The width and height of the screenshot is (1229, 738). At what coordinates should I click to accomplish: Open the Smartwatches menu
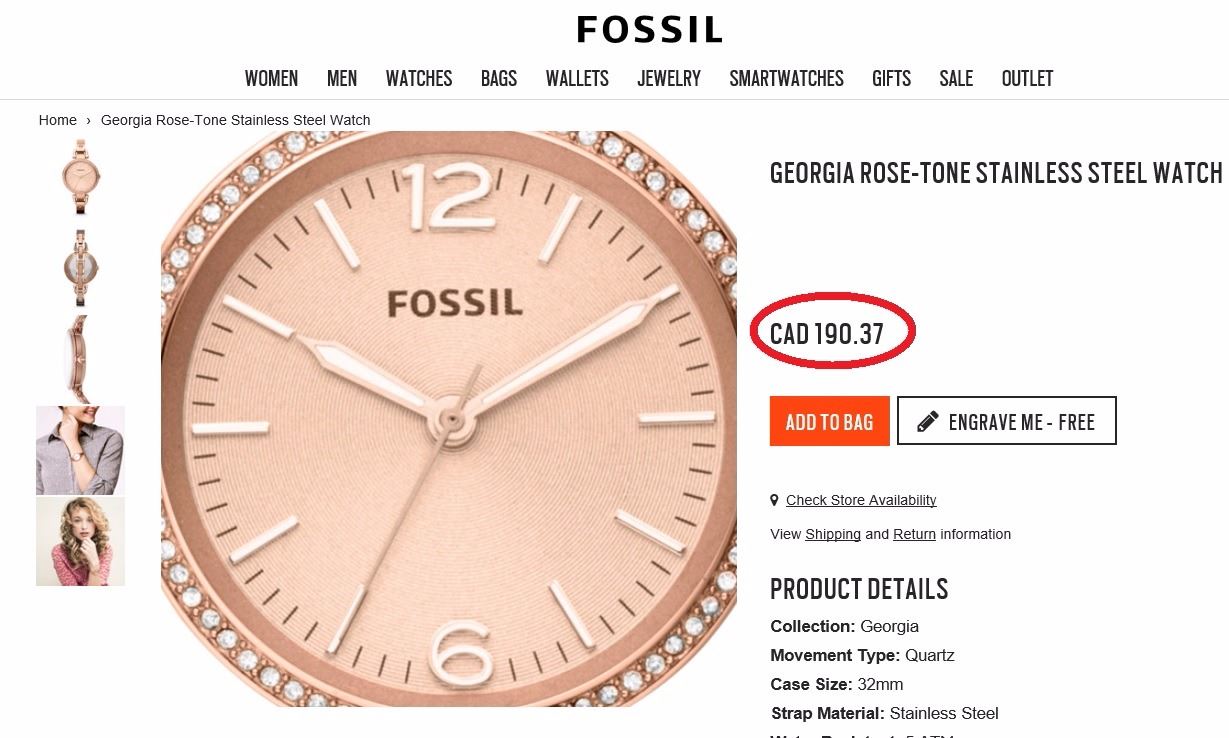click(x=786, y=78)
